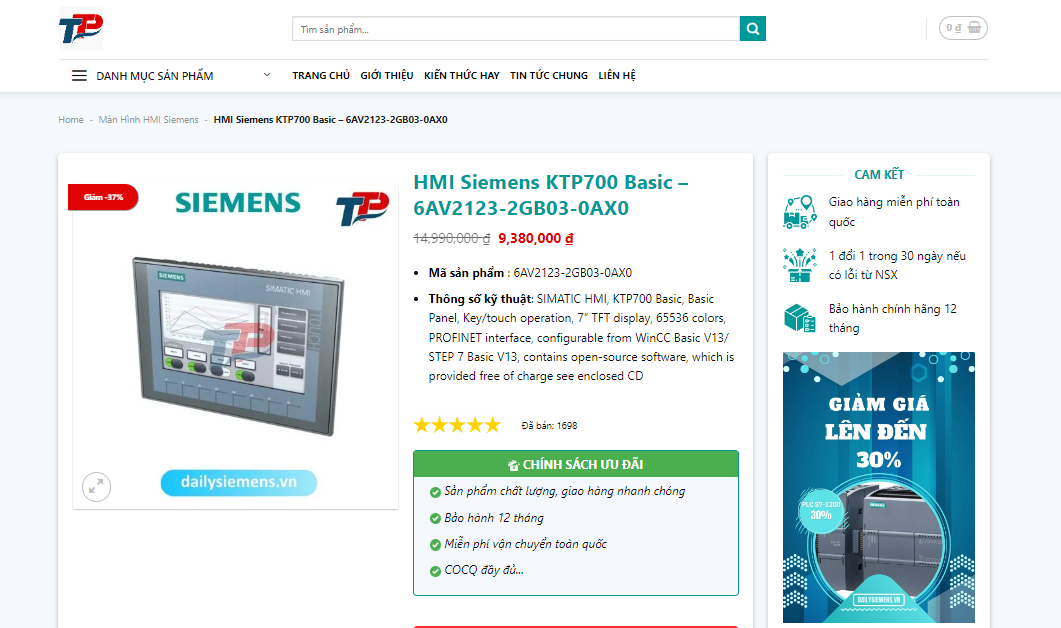This screenshot has width=1061, height=628.
Task: Click the Giao hàng miễn phí toàn quốc text
Action: click(x=894, y=212)
